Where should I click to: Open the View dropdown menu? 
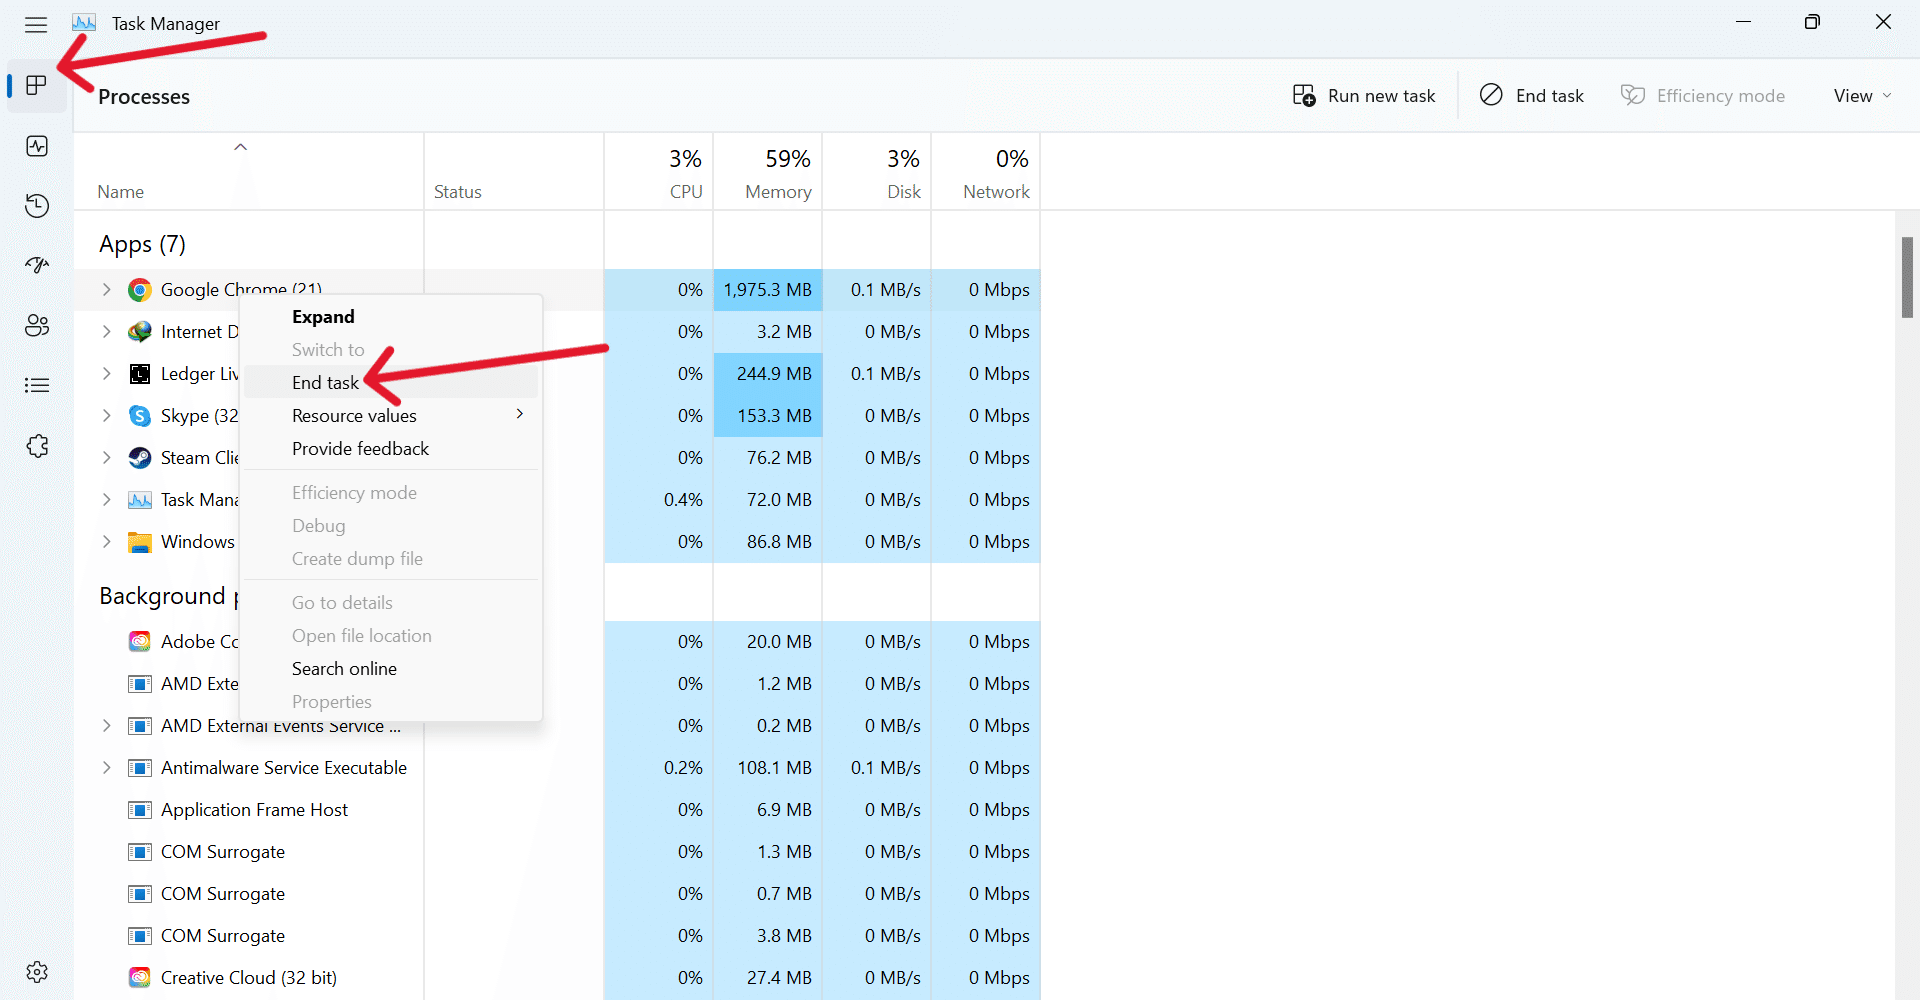pyautogui.click(x=1862, y=96)
